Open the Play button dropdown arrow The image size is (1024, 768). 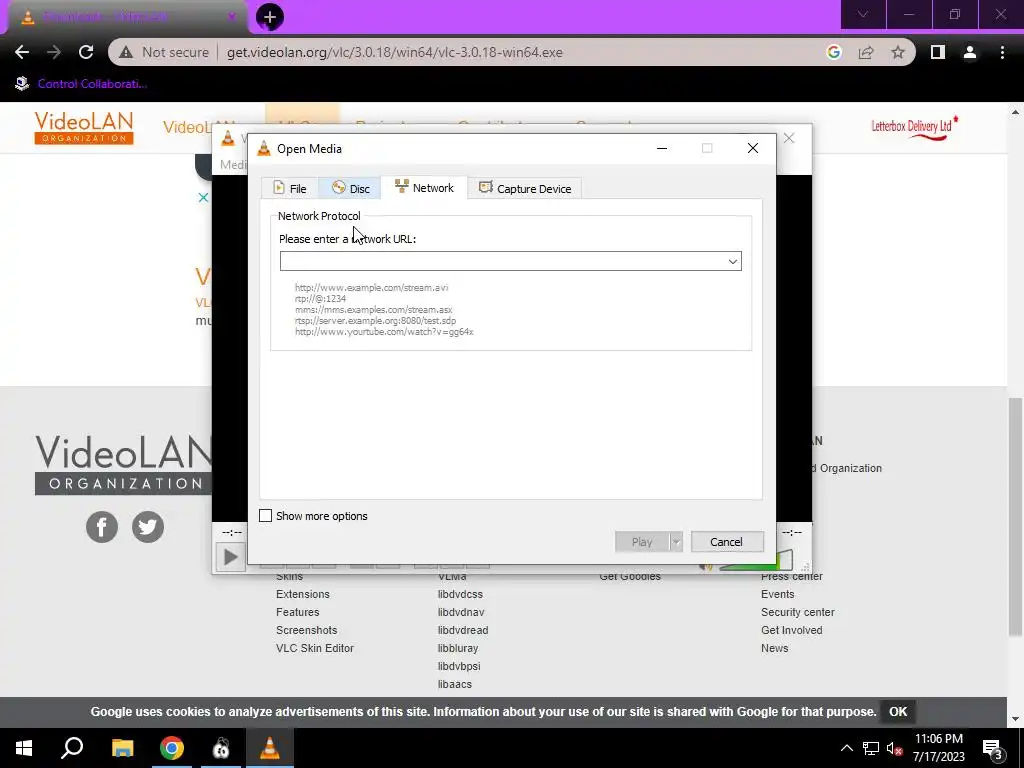click(x=677, y=541)
